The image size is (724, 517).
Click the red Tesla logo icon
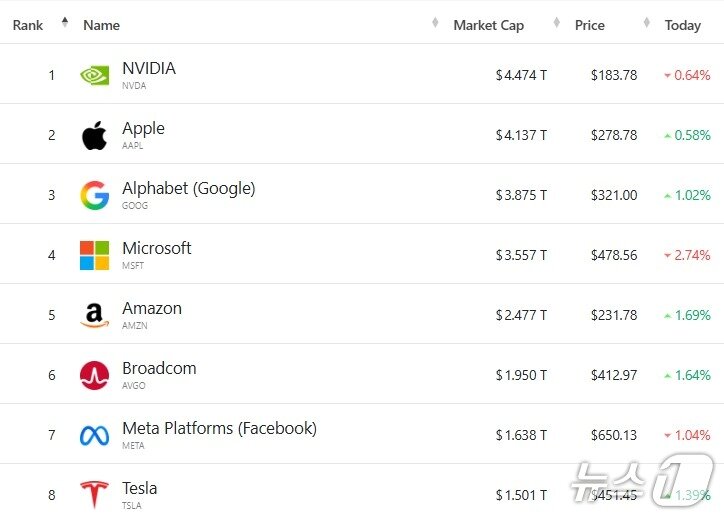click(94, 494)
